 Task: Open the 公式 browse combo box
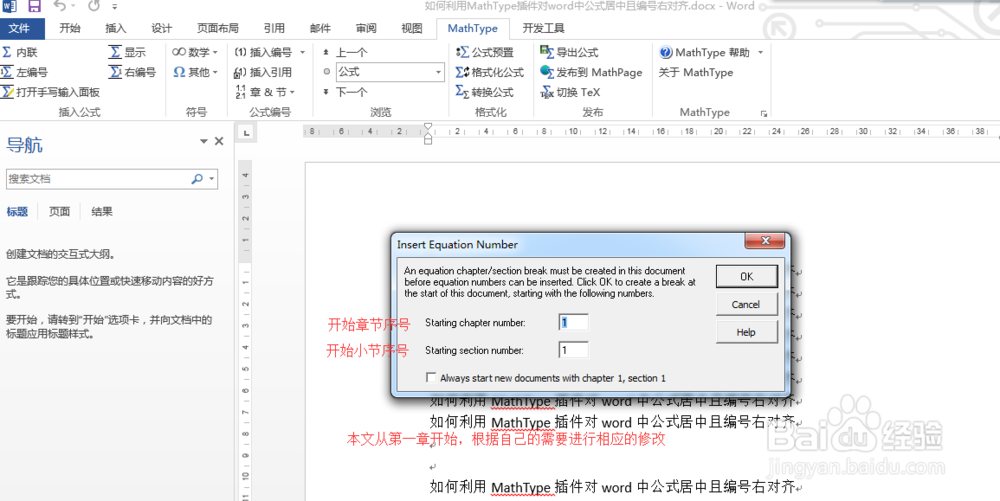pyautogui.click(x=389, y=72)
